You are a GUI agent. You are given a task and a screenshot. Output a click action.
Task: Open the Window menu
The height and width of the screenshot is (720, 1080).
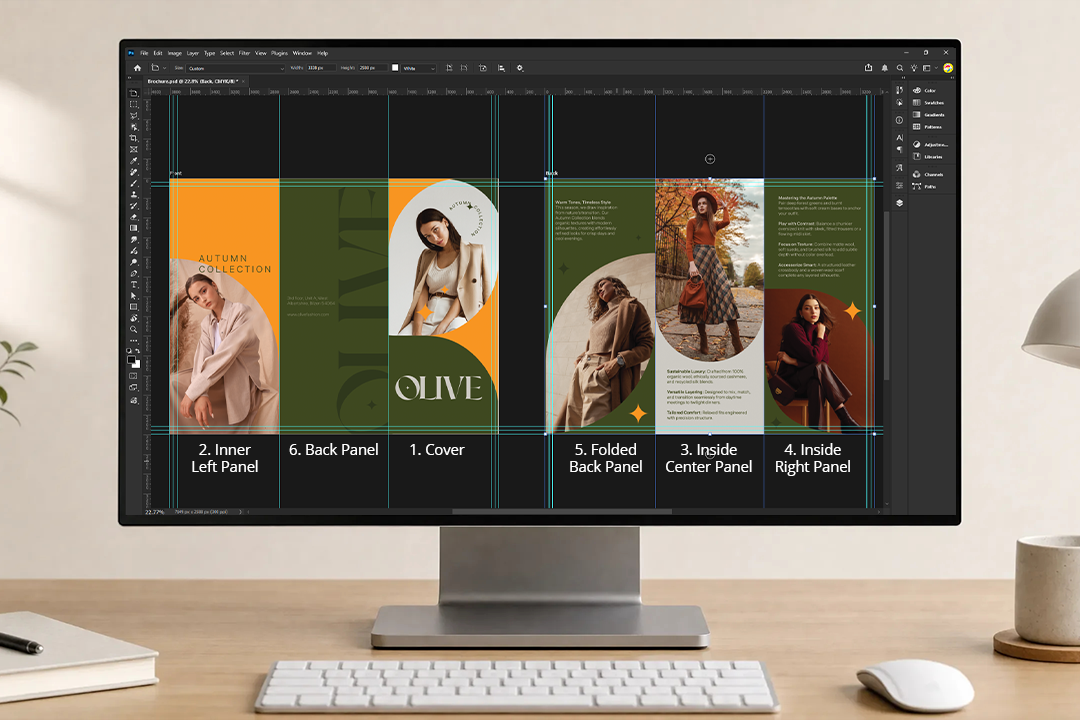click(302, 53)
